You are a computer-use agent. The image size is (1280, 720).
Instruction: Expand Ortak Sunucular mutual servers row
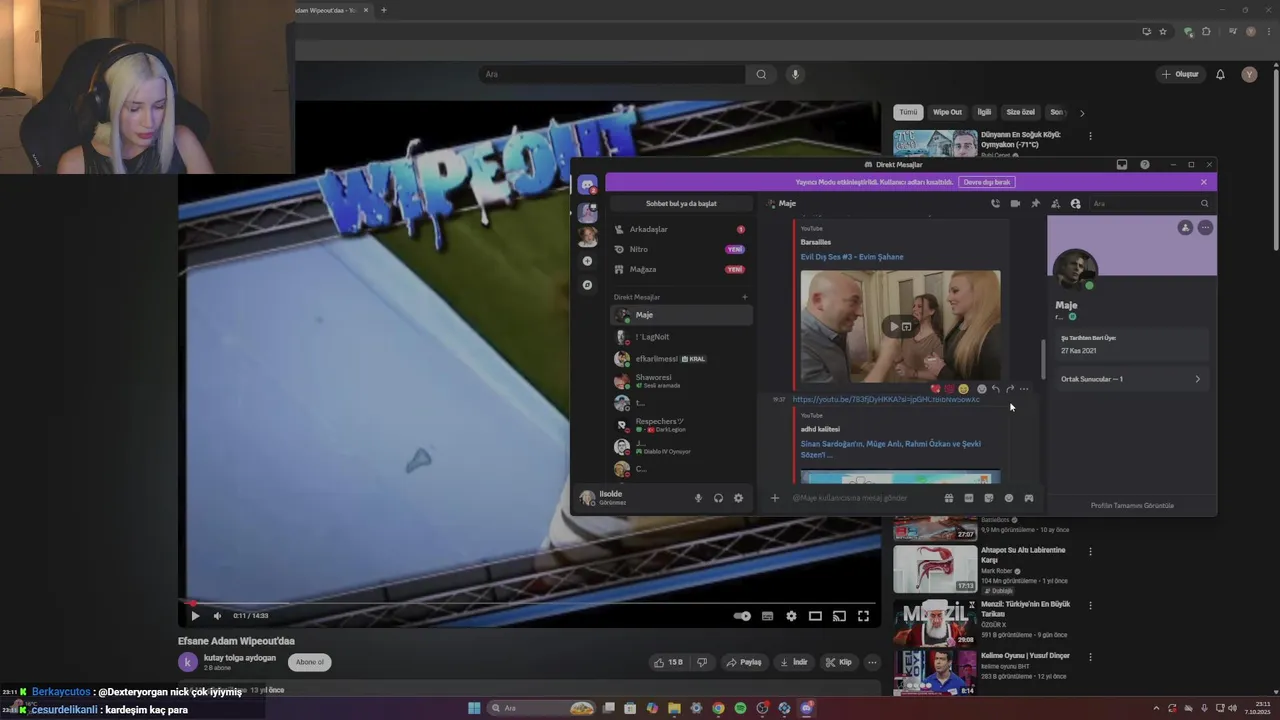pos(1131,379)
